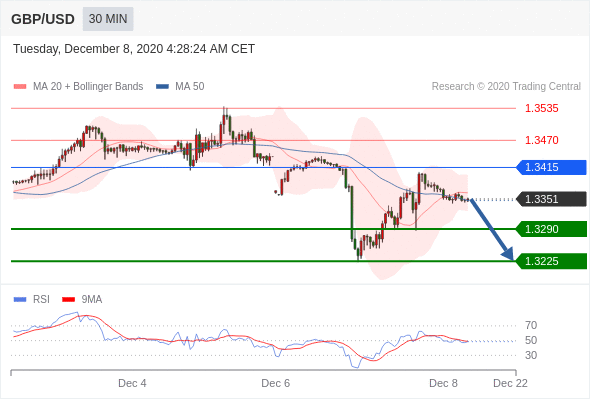590x400 pixels.
Task: Click the 1.3351 current price tag
Action: pos(551,199)
